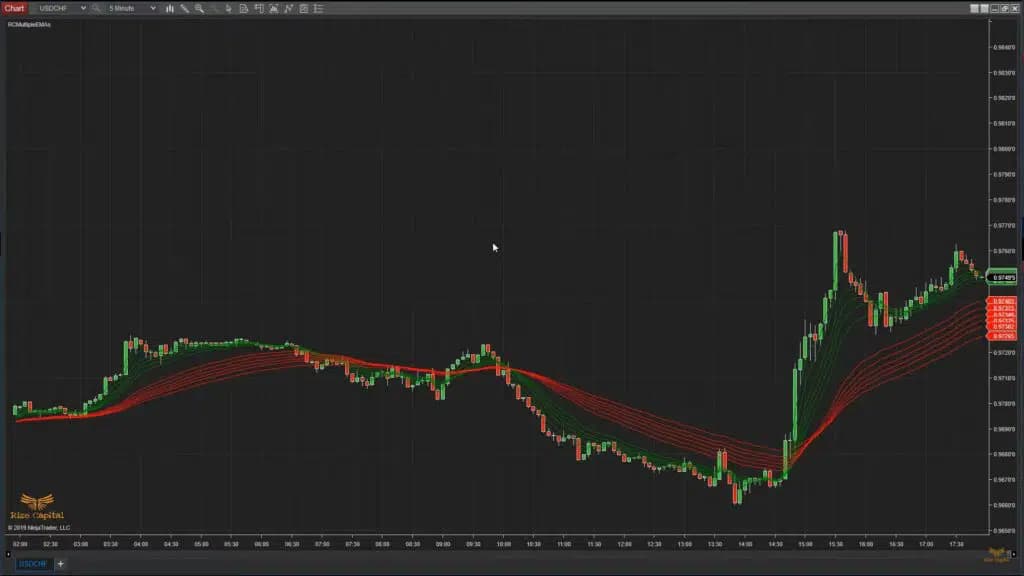Open the chart properties grid icon

(304, 8)
